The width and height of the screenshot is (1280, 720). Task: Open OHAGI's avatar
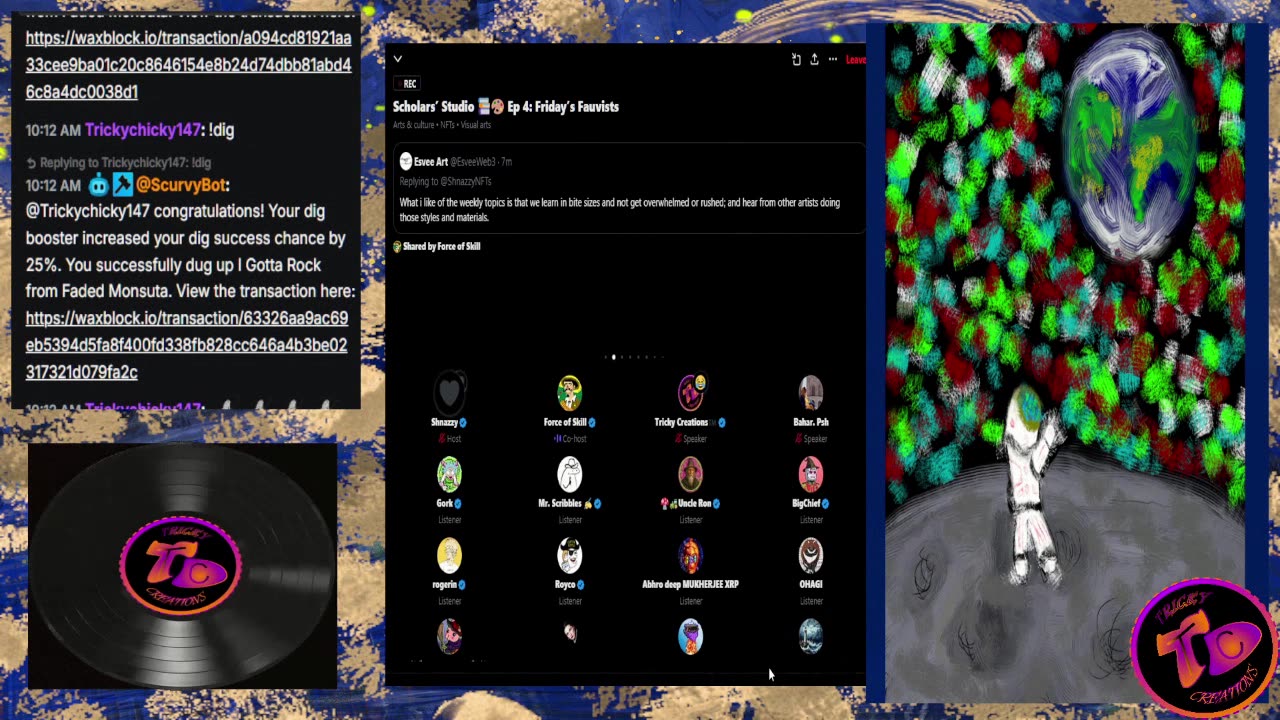pyautogui.click(x=811, y=555)
